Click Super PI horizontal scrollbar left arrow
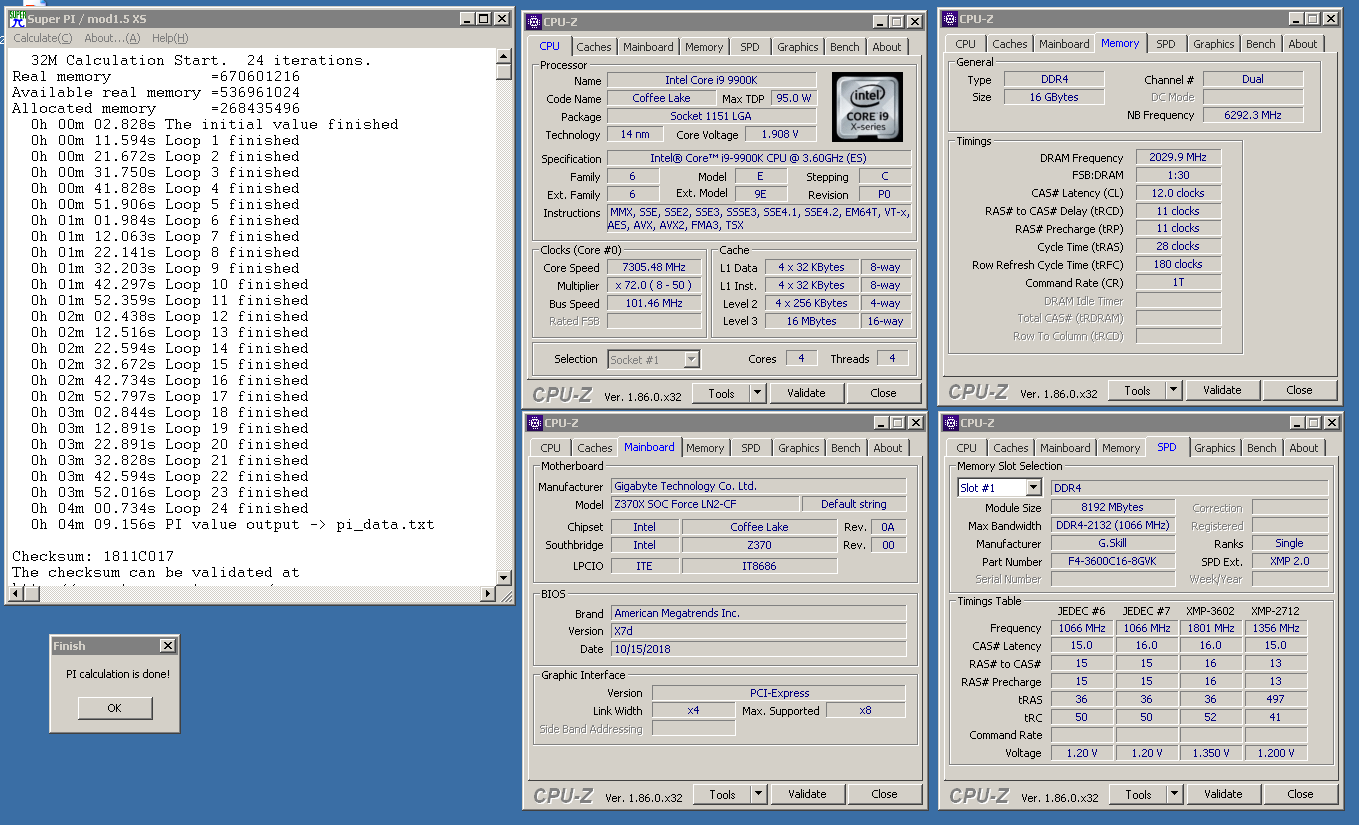Viewport: 1359px width, 825px height. tap(14, 595)
